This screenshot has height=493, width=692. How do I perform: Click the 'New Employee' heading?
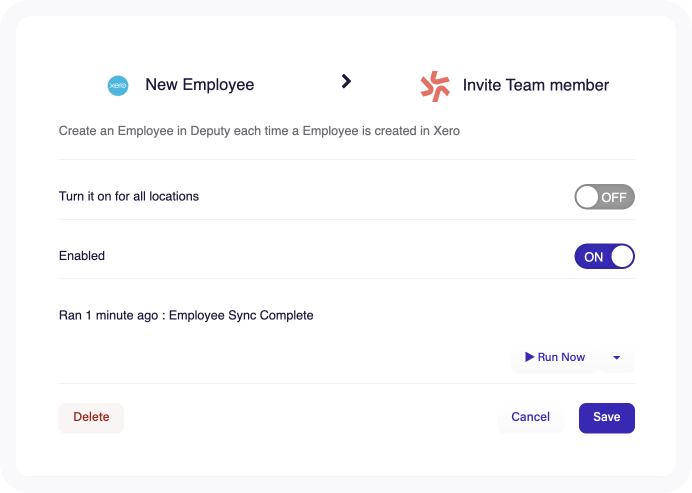tap(199, 85)
